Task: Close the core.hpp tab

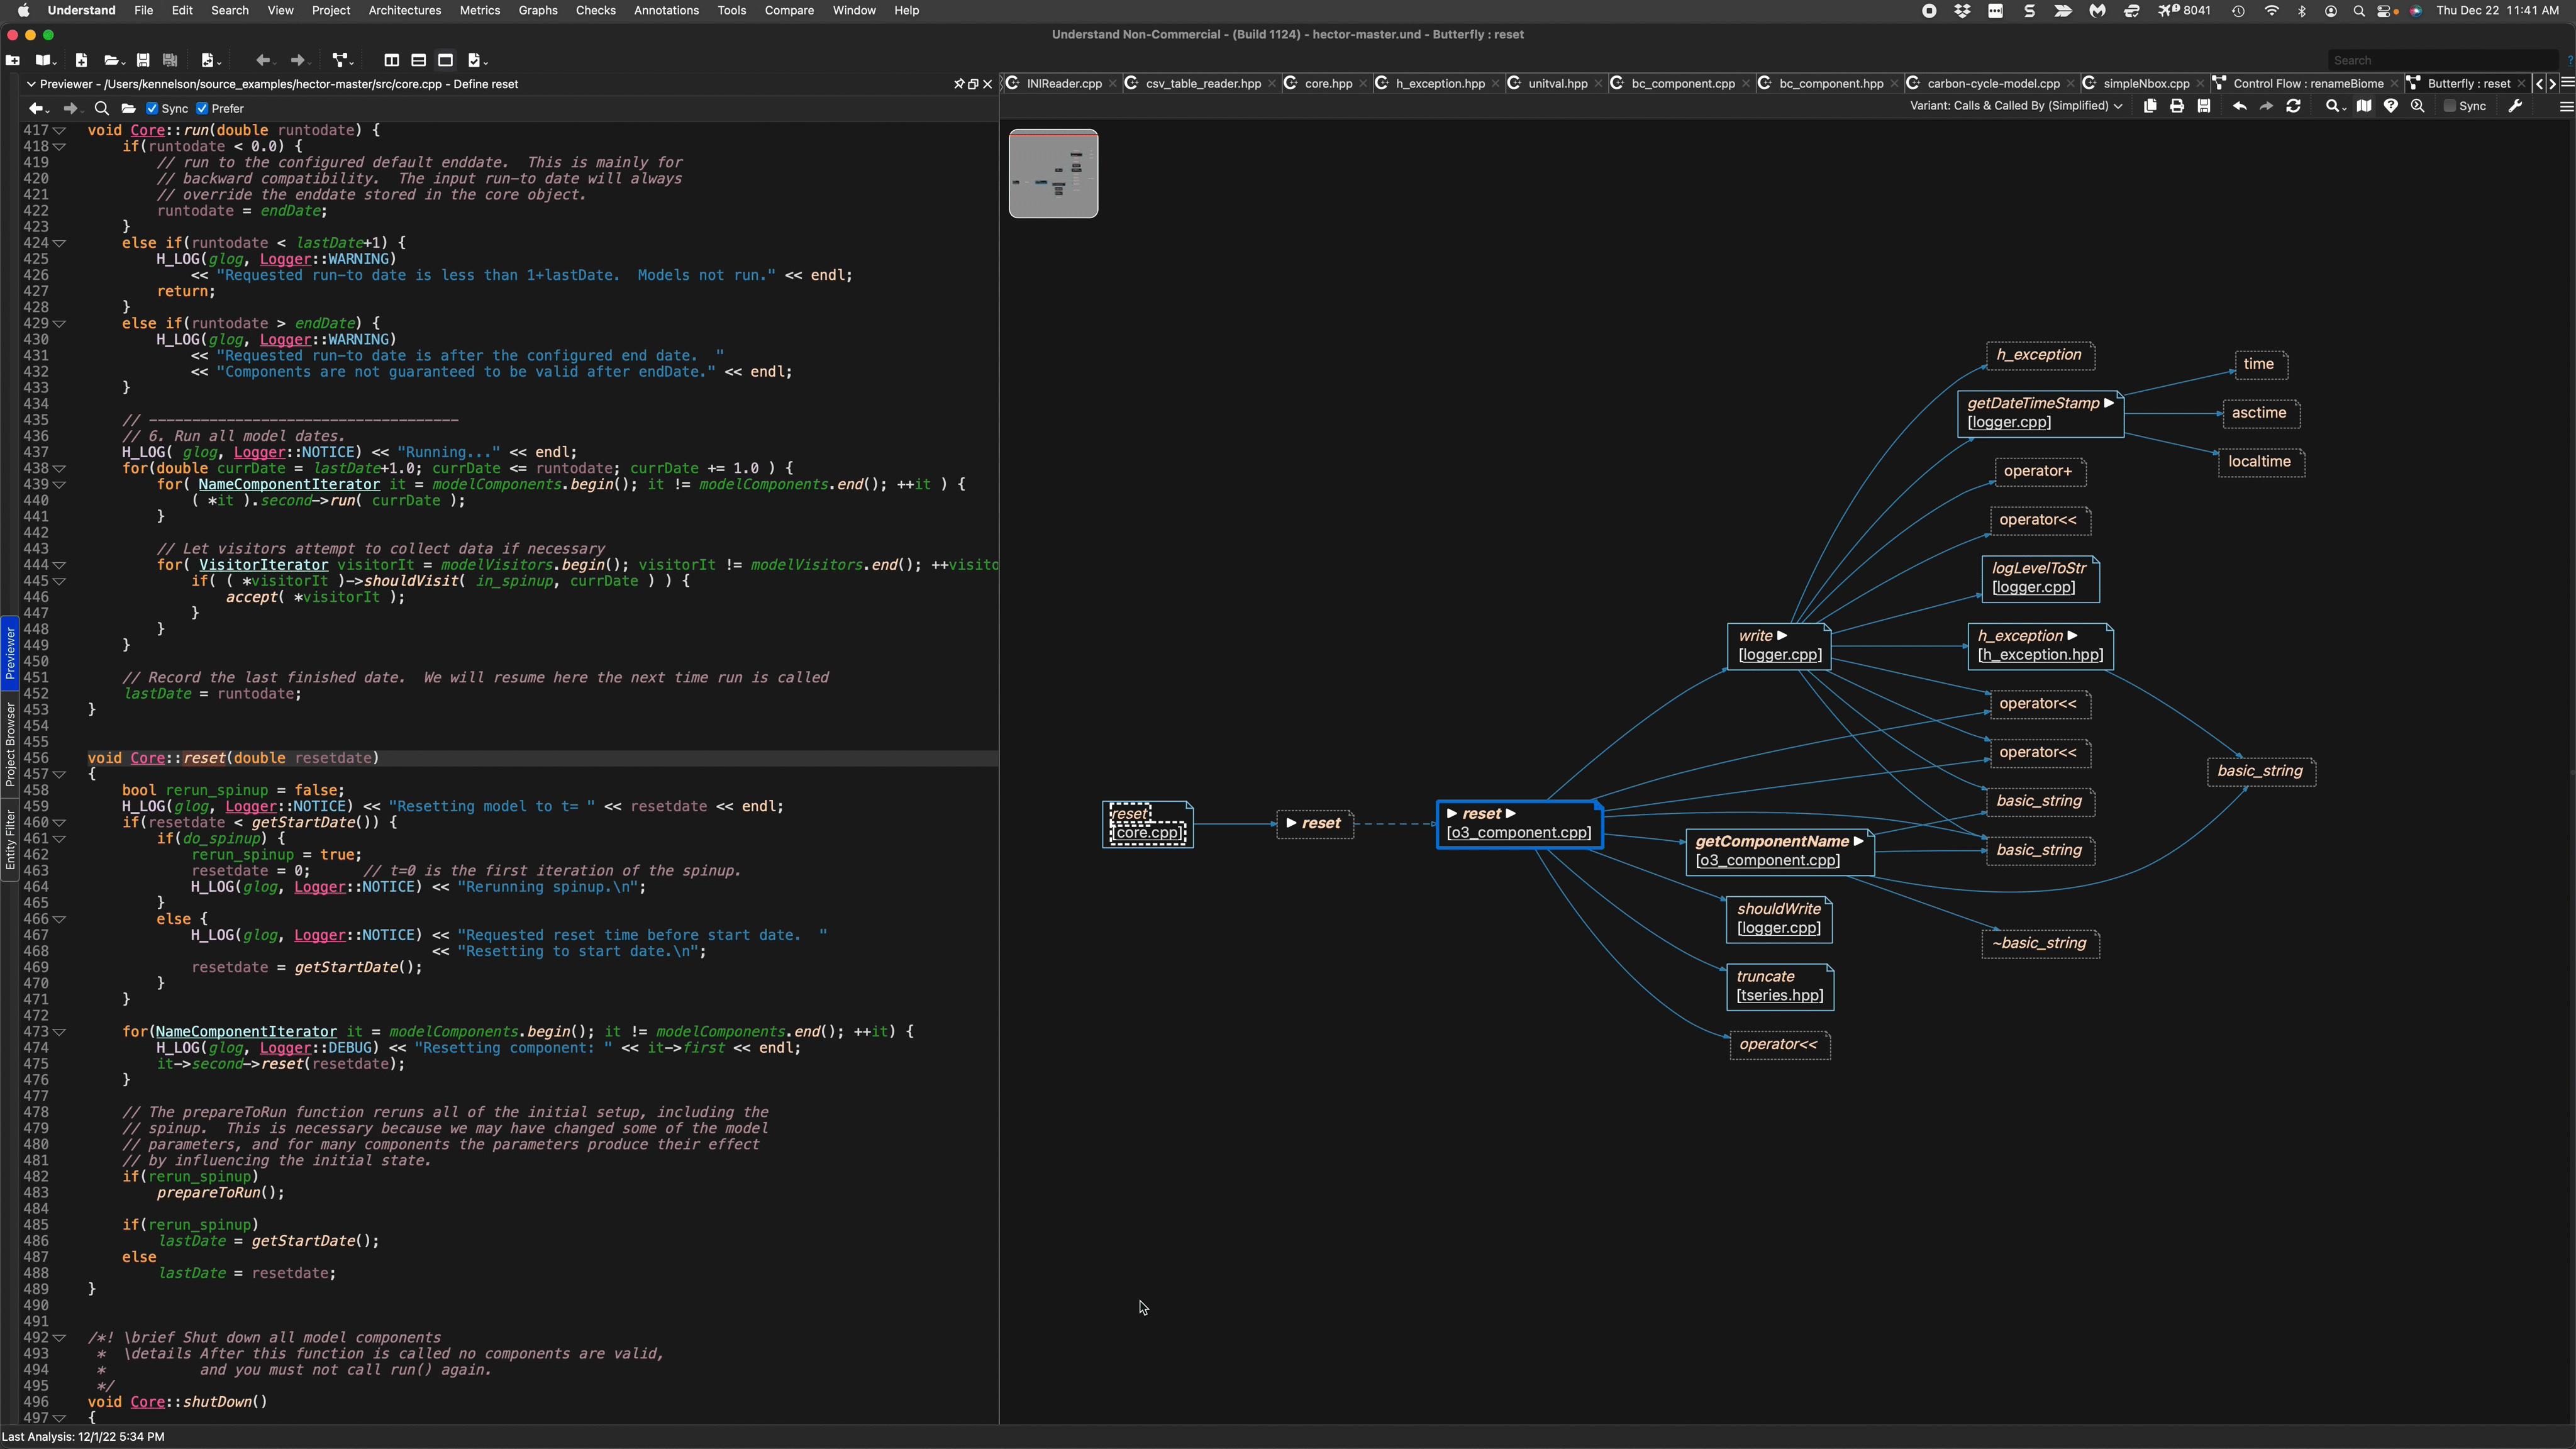Action: point(1363,84)
